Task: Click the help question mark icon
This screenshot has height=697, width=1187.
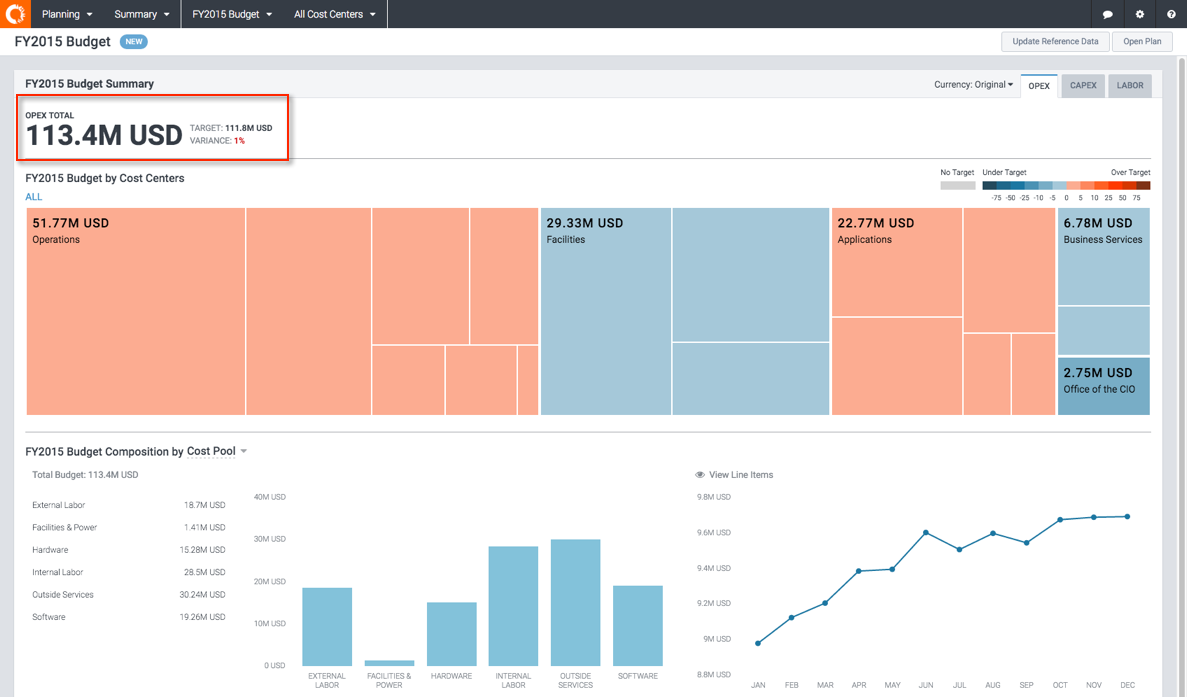Action: click(x=1171, y=15)
